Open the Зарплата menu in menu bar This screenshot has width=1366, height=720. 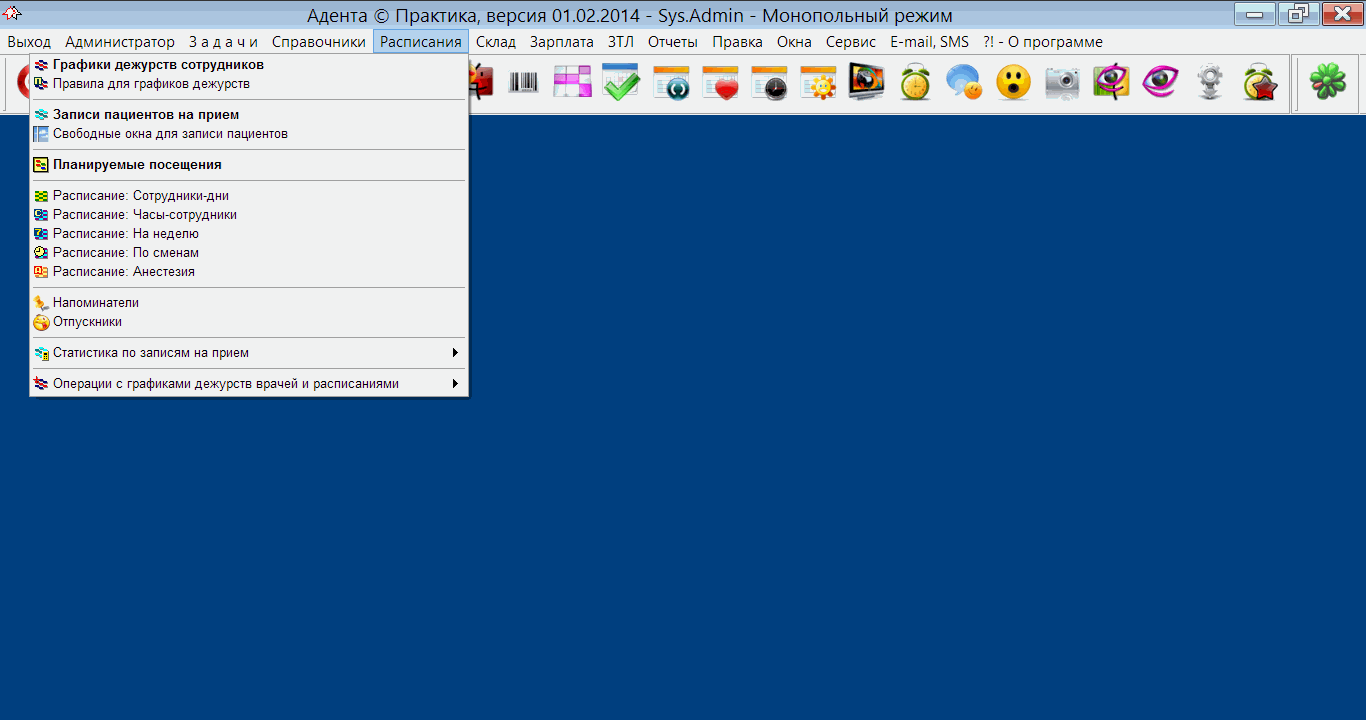pos(561,42)
